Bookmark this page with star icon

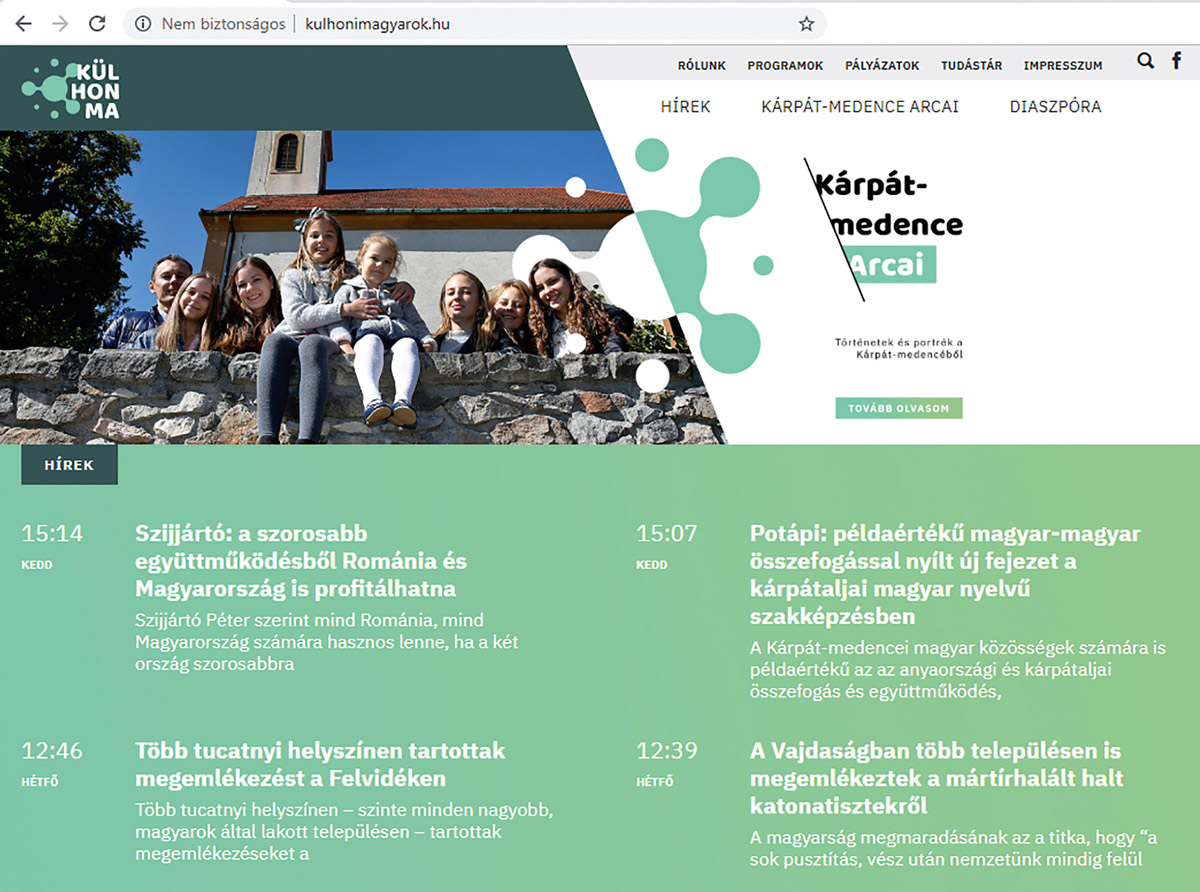(806, 24)
